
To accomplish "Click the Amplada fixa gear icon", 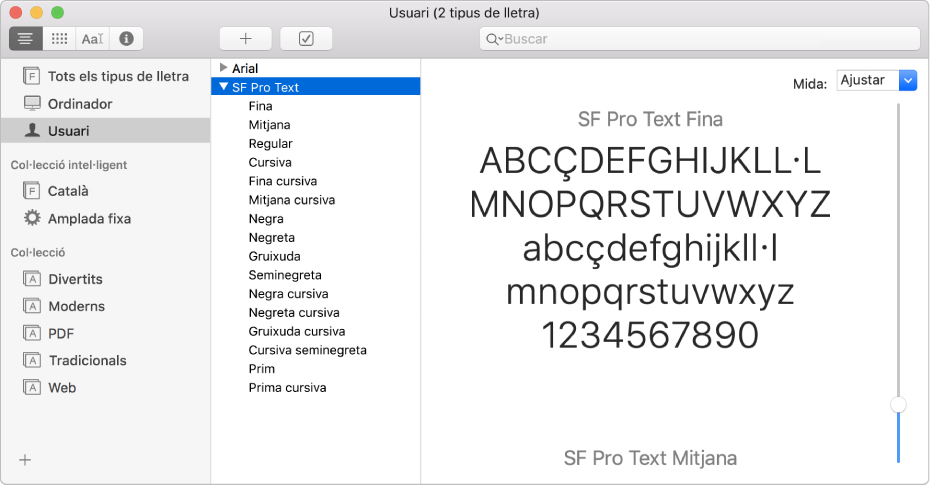I will [x=32, y=218].
